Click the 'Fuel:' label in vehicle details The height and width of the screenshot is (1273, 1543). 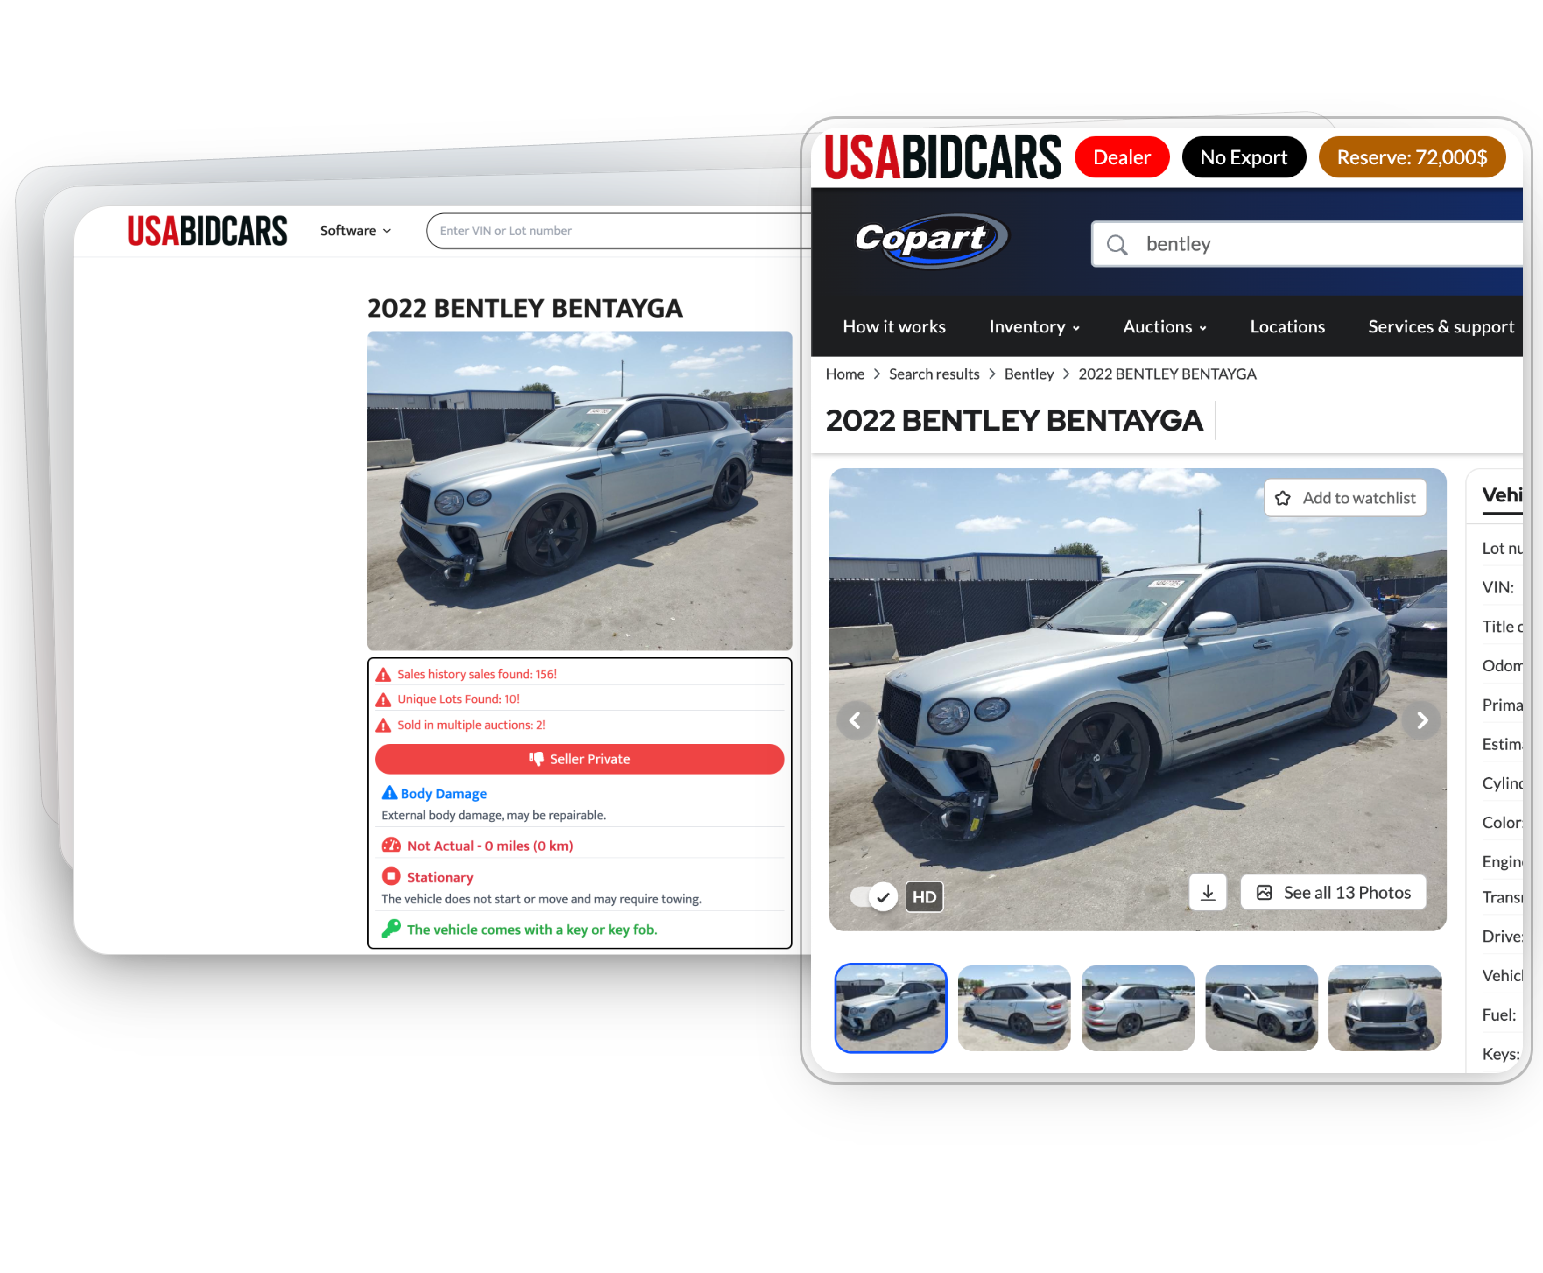click(1499, 1015)
